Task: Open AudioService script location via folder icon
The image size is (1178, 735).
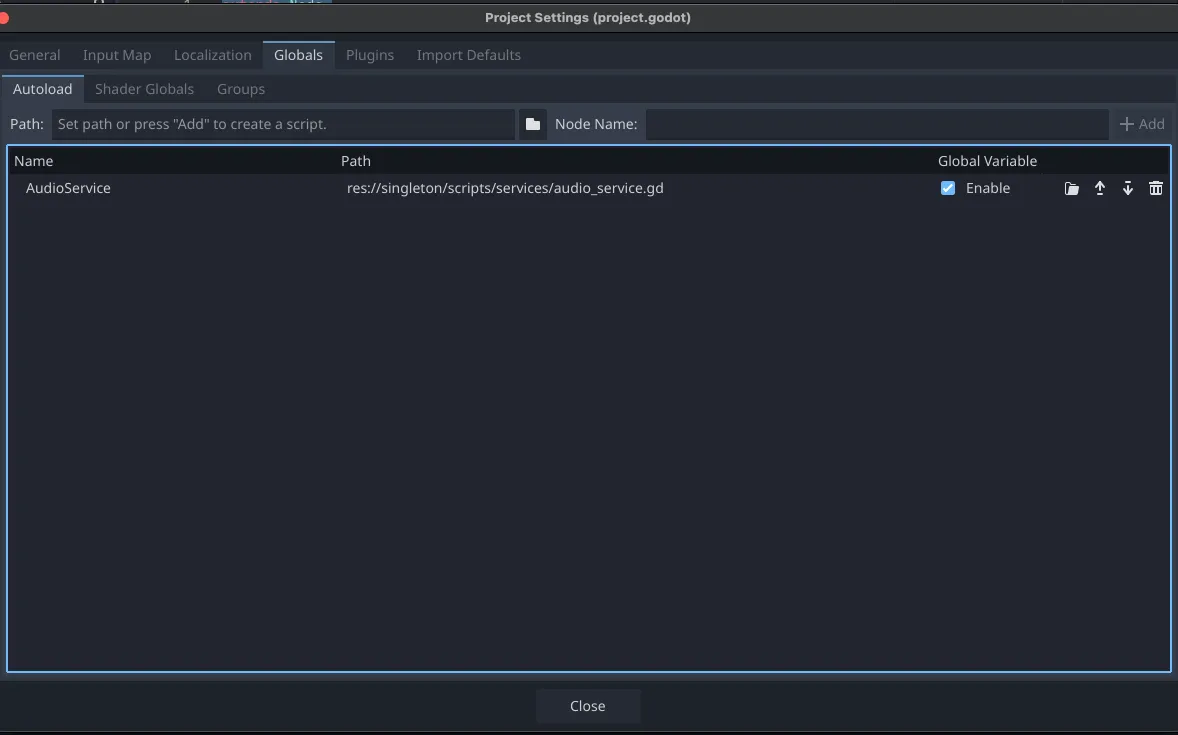Action: [x=1071, y=188]
